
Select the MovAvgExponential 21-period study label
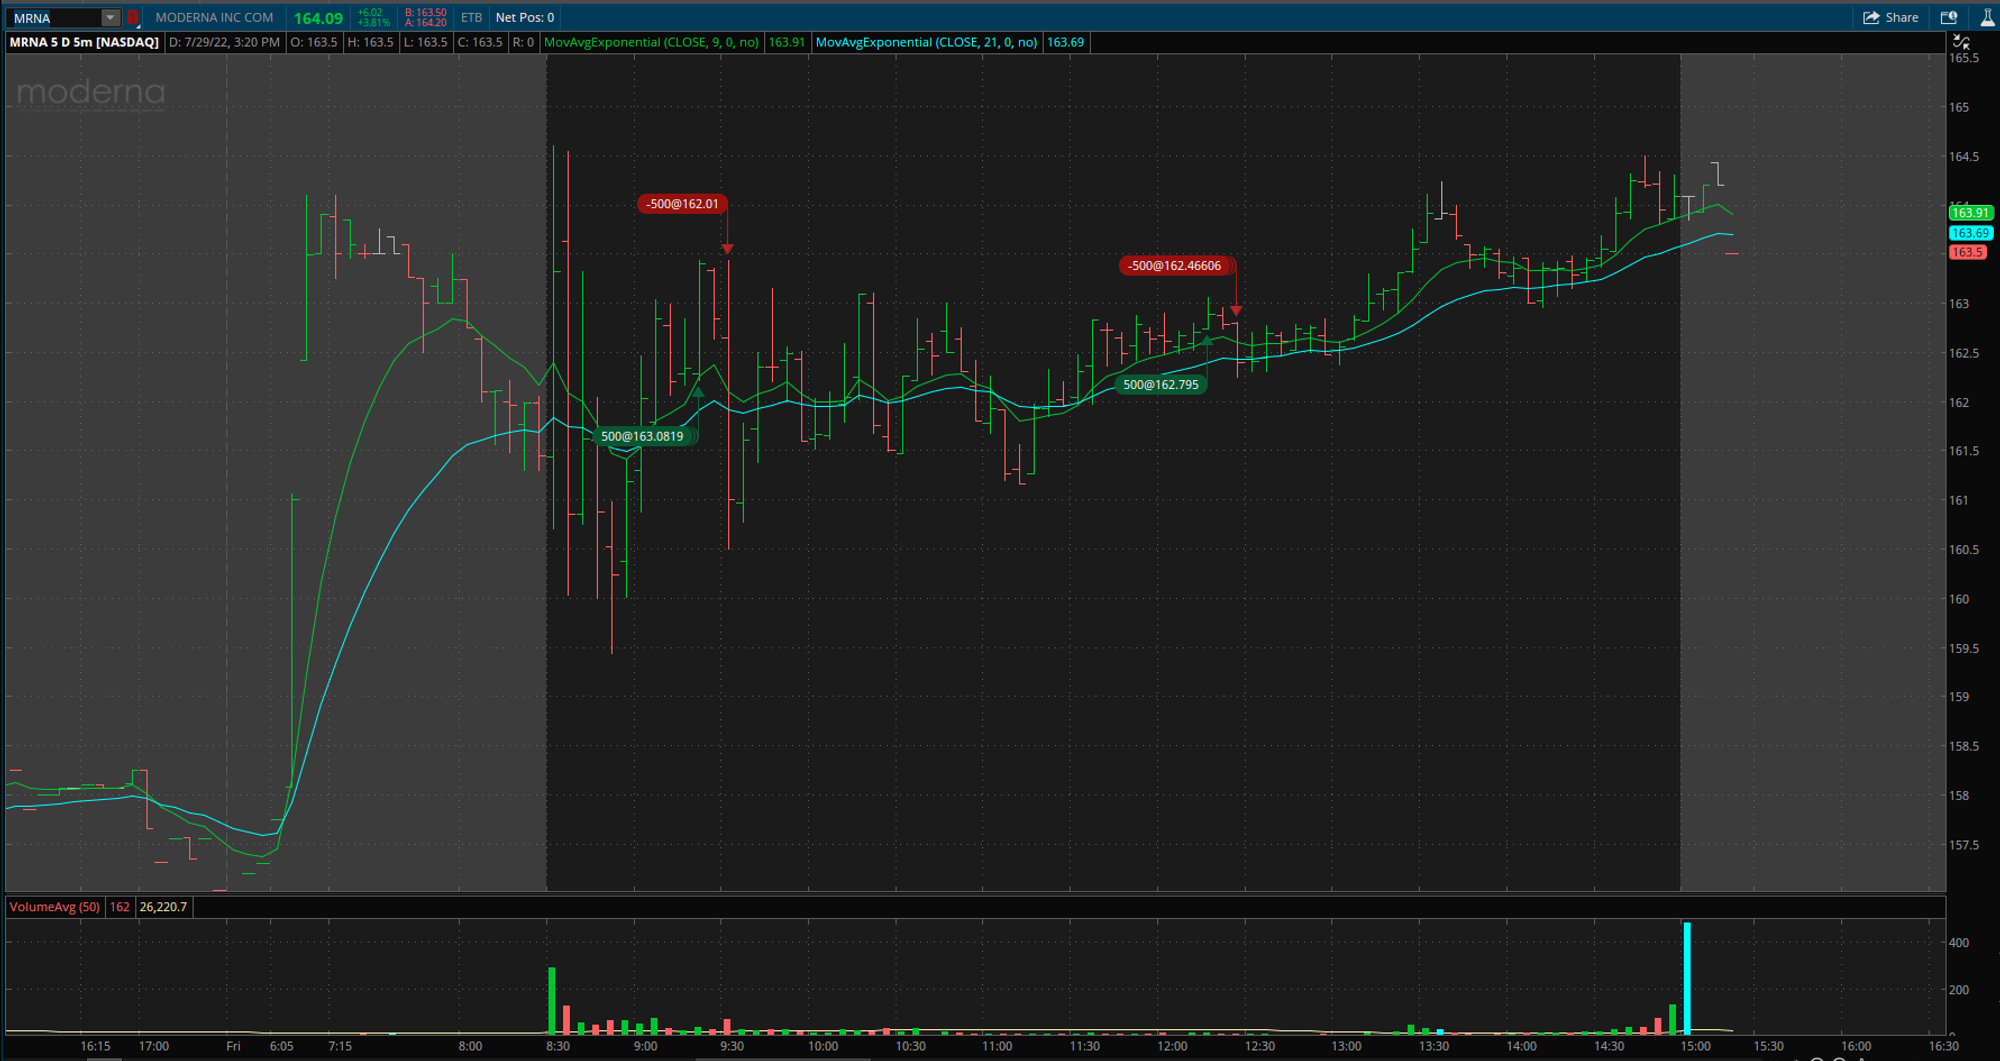[930, 42]
